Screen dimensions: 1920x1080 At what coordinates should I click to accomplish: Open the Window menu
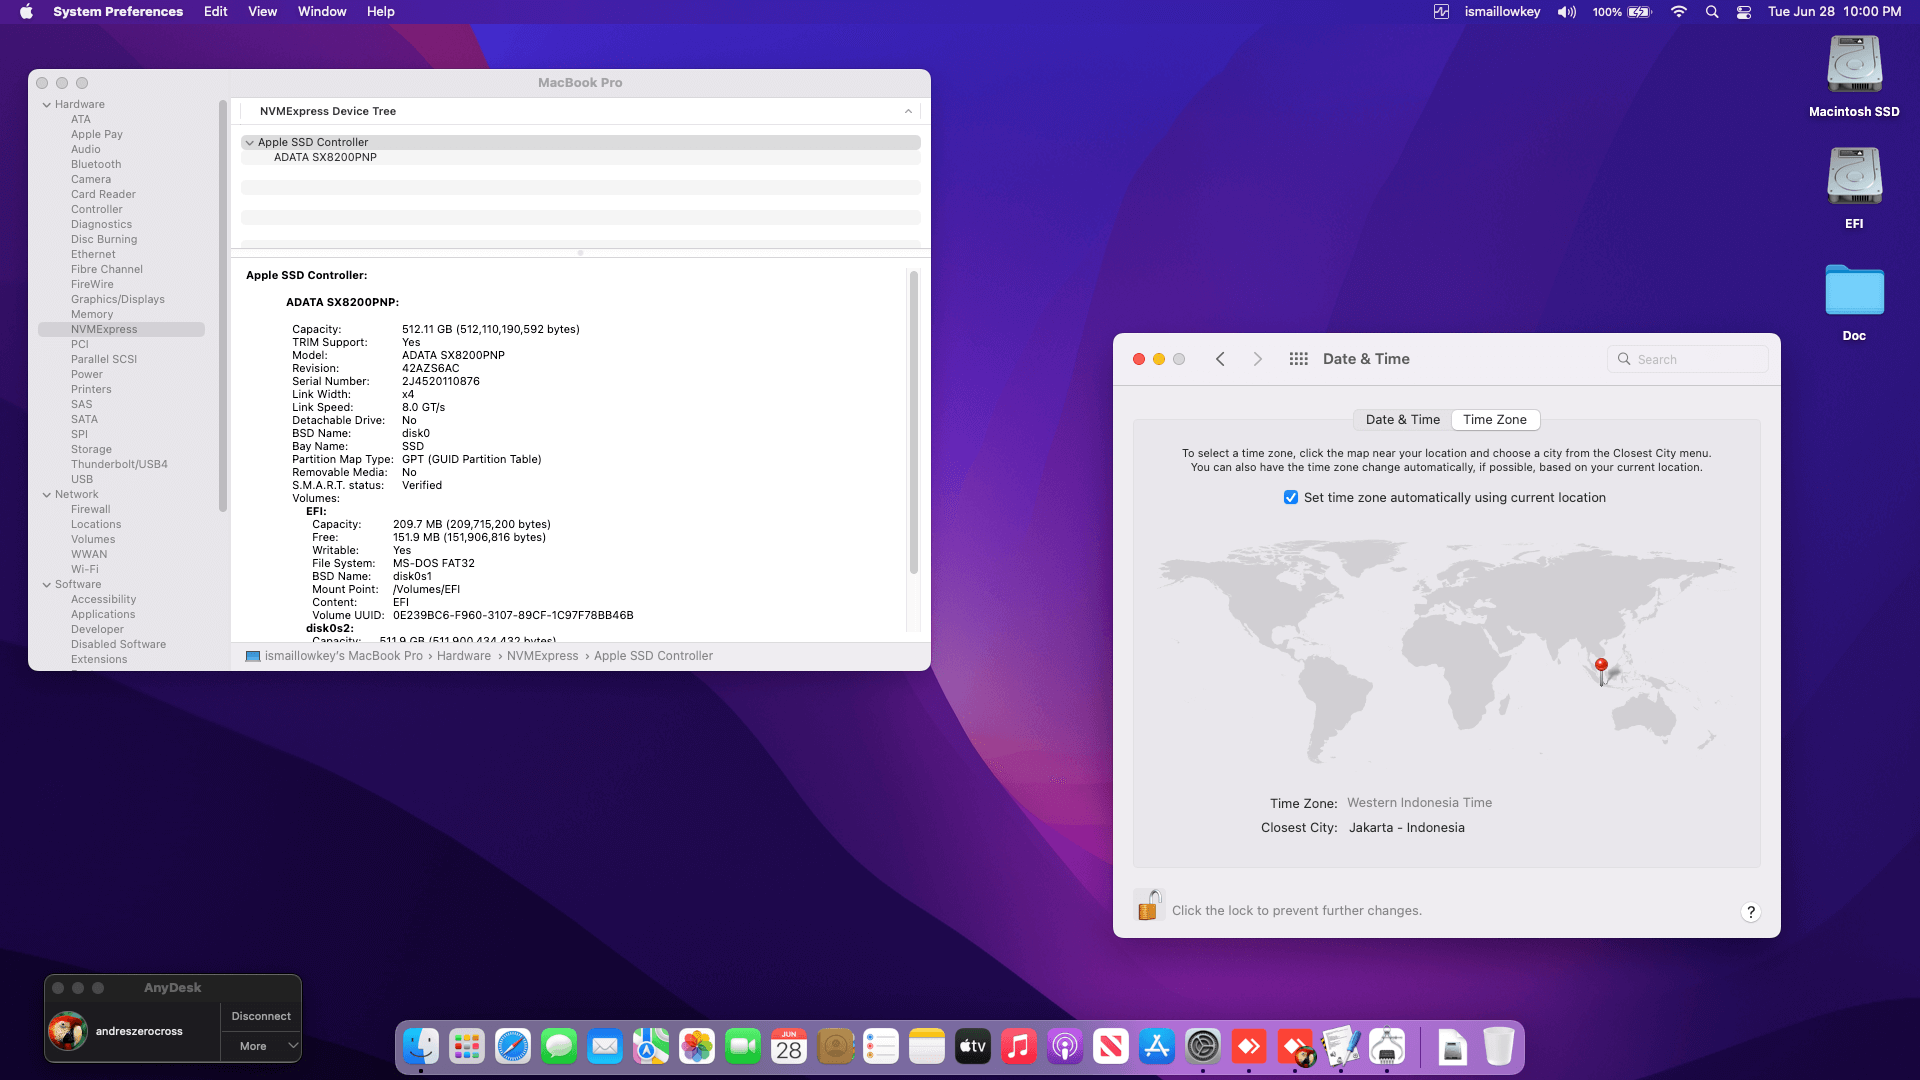pyautogui.click(x=322, y=12)
